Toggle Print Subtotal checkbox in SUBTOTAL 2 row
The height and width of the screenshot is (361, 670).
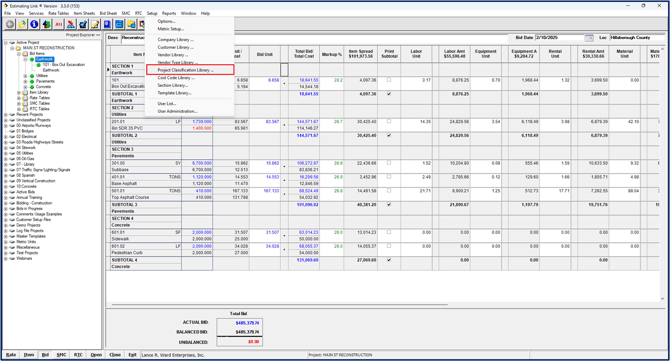pos(389,135)
